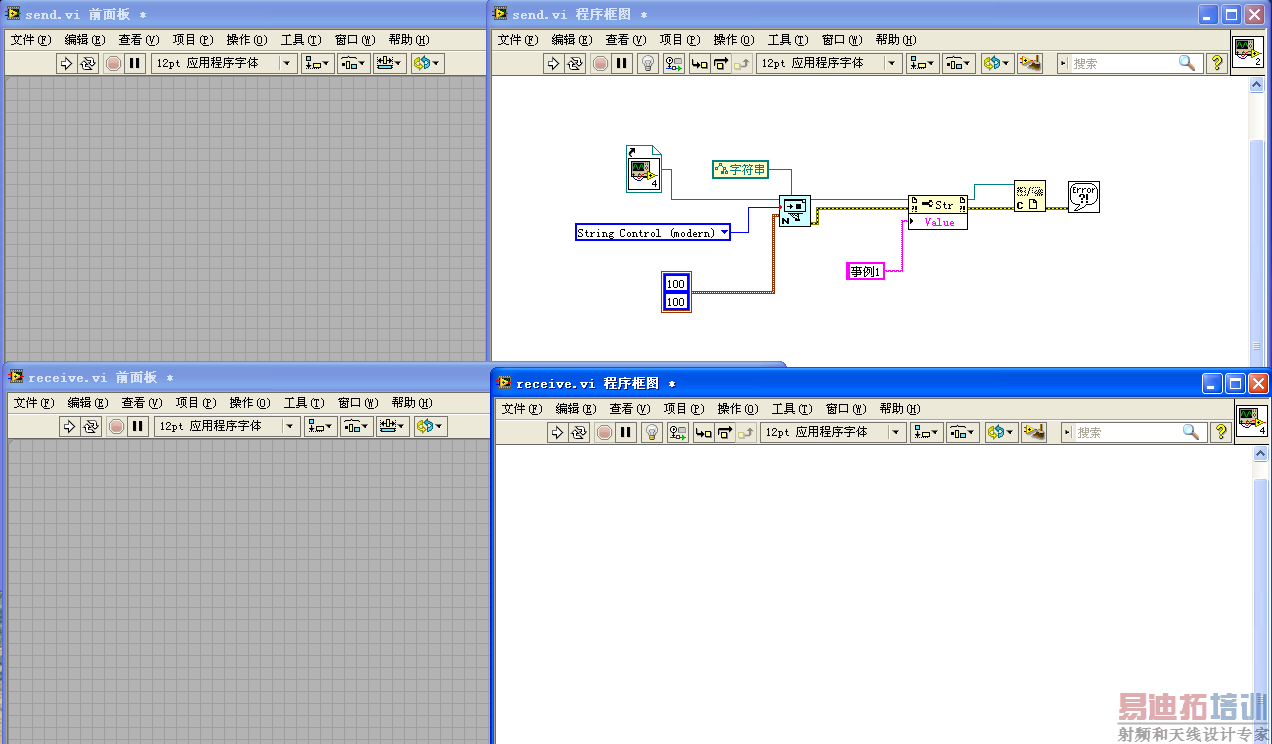
Task: Run receive.vi block diagram continuously
Action: (579, 432)
